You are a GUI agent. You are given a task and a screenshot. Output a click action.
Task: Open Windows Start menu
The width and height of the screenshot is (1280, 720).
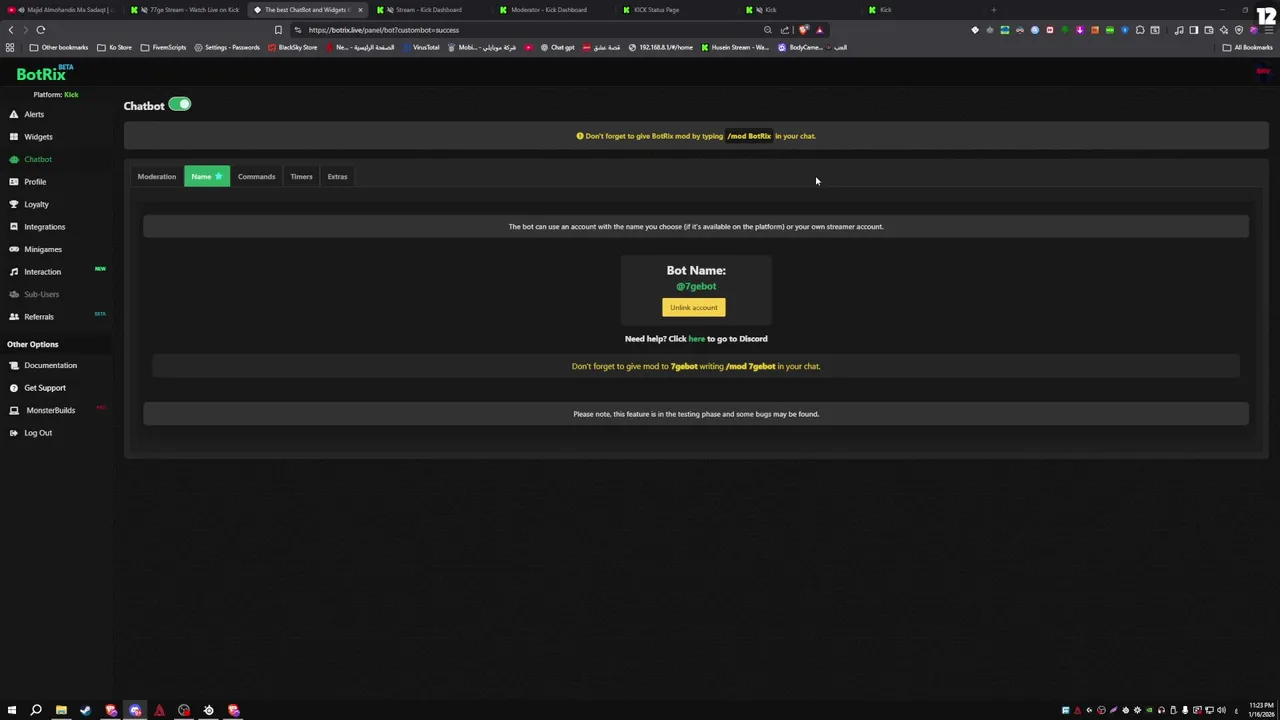click(12, 710)
